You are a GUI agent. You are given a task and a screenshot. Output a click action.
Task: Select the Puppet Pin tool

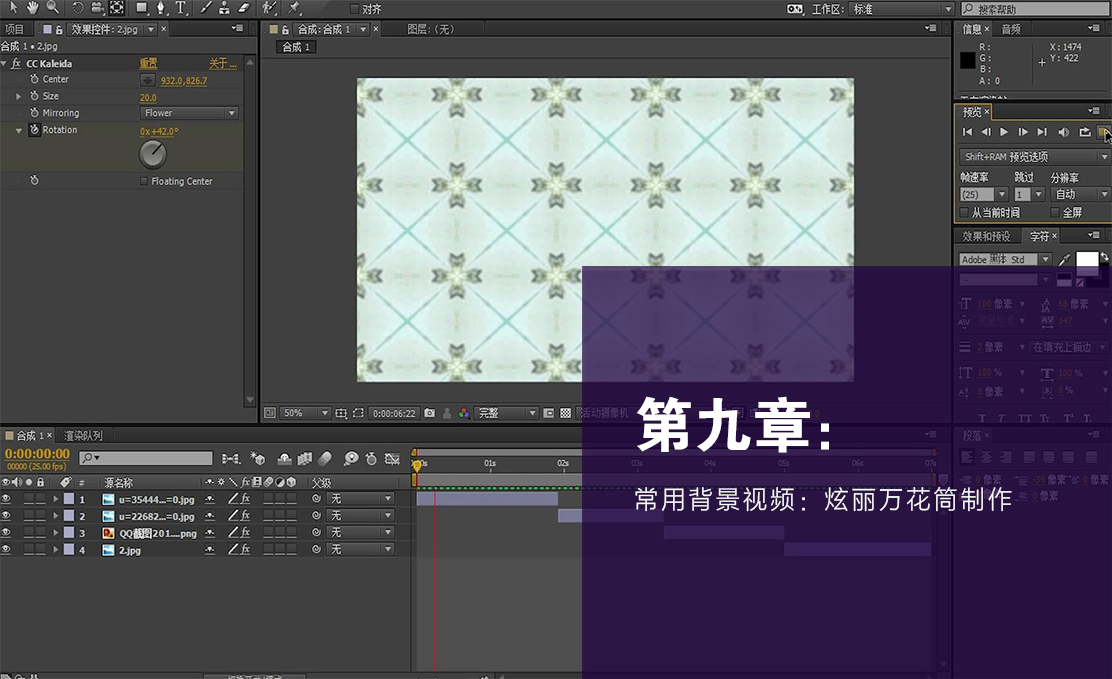pos(294,8)
